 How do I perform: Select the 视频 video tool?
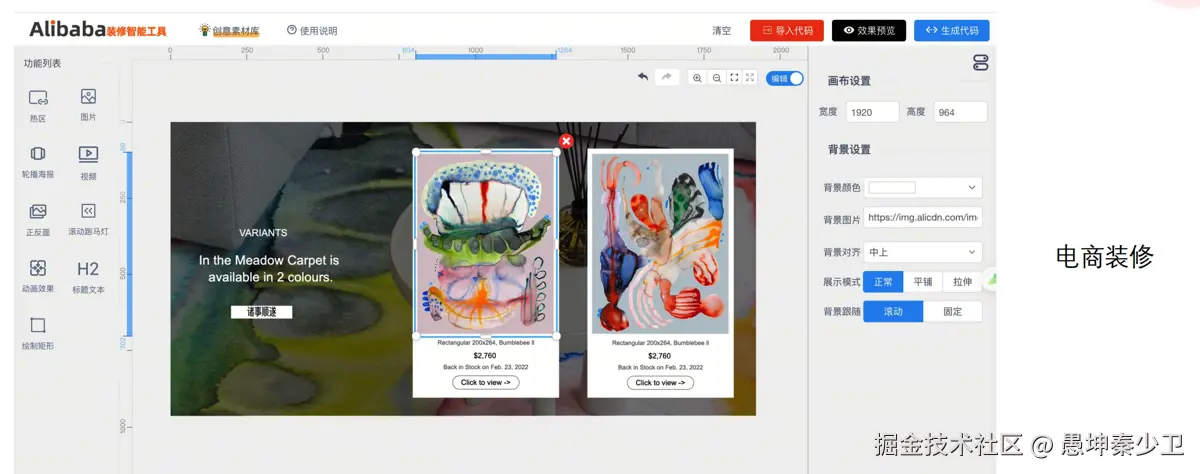[x=88, y=162]
